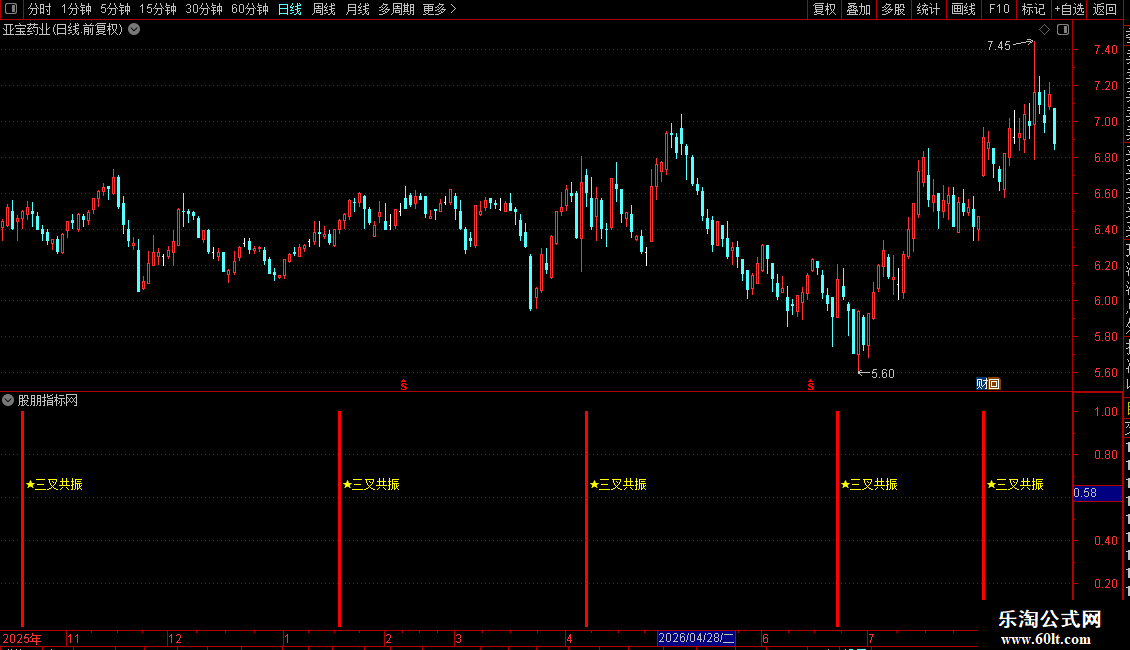Open F10 company information
The image size is (1130, 650).
(x=999, y=9)
